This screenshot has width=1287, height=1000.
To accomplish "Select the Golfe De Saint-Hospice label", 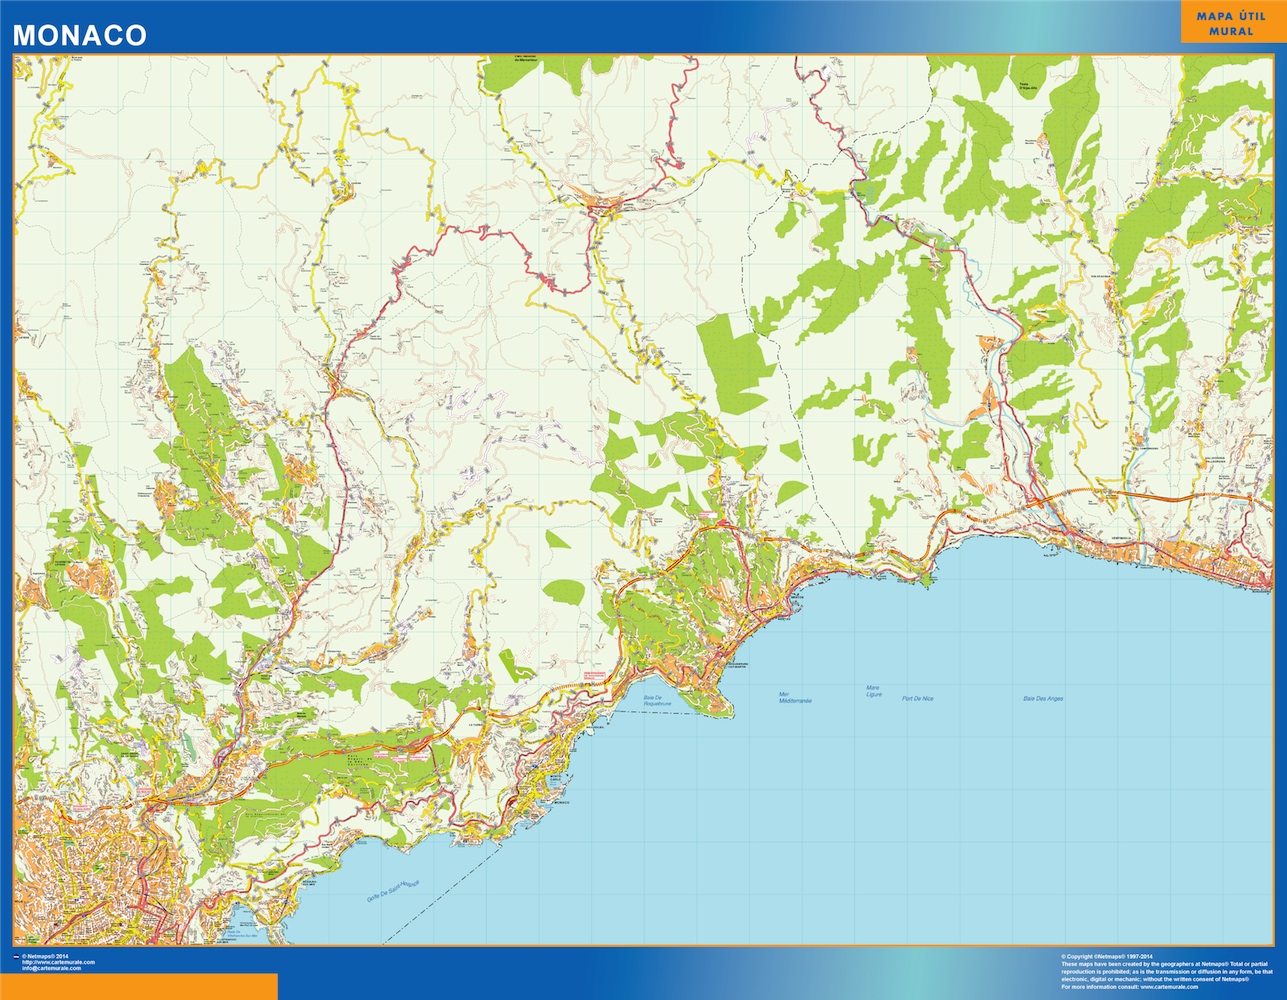I will pyautogui.click(x=392, y=892).
